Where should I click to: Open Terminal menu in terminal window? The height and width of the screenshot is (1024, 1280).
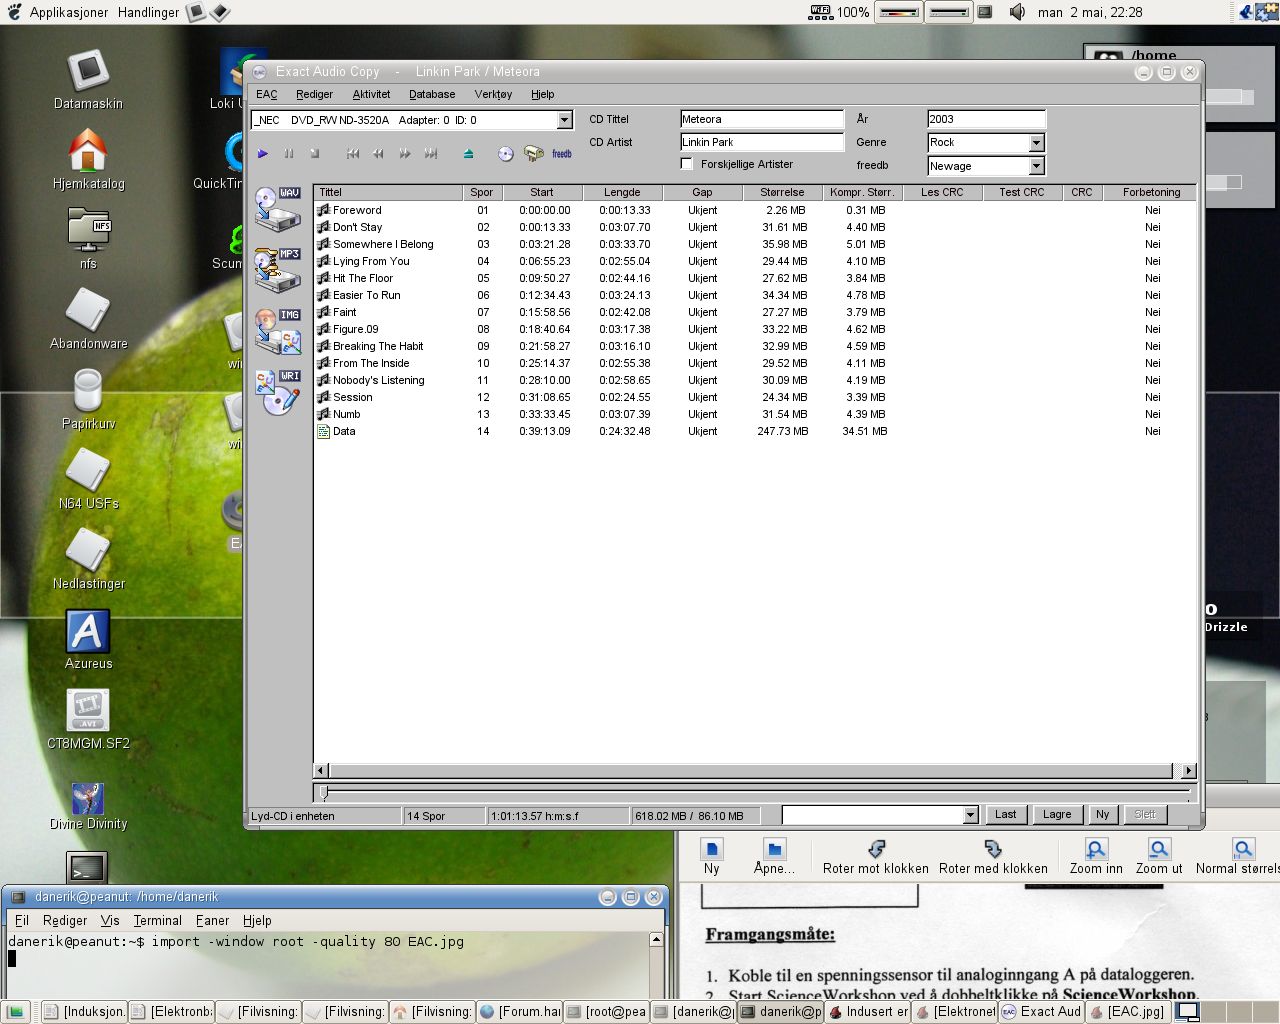(158, 920)
